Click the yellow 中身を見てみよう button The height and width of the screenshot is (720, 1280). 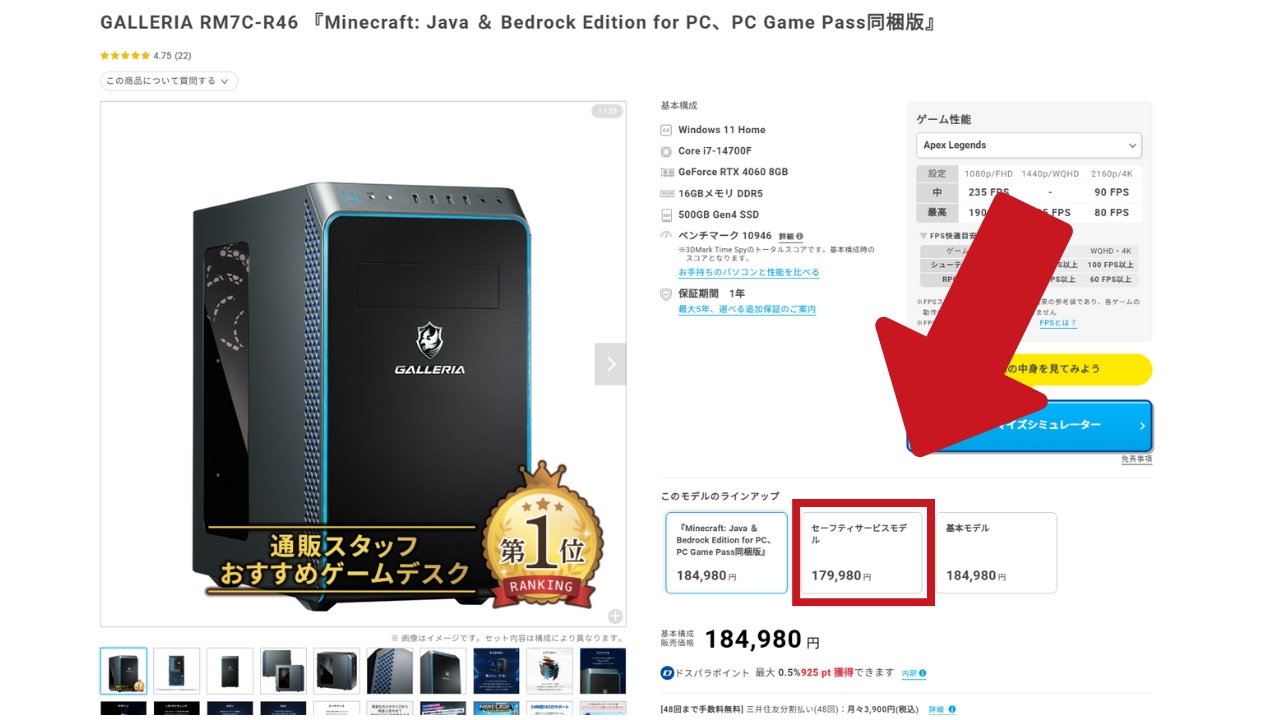point(1029,369)
